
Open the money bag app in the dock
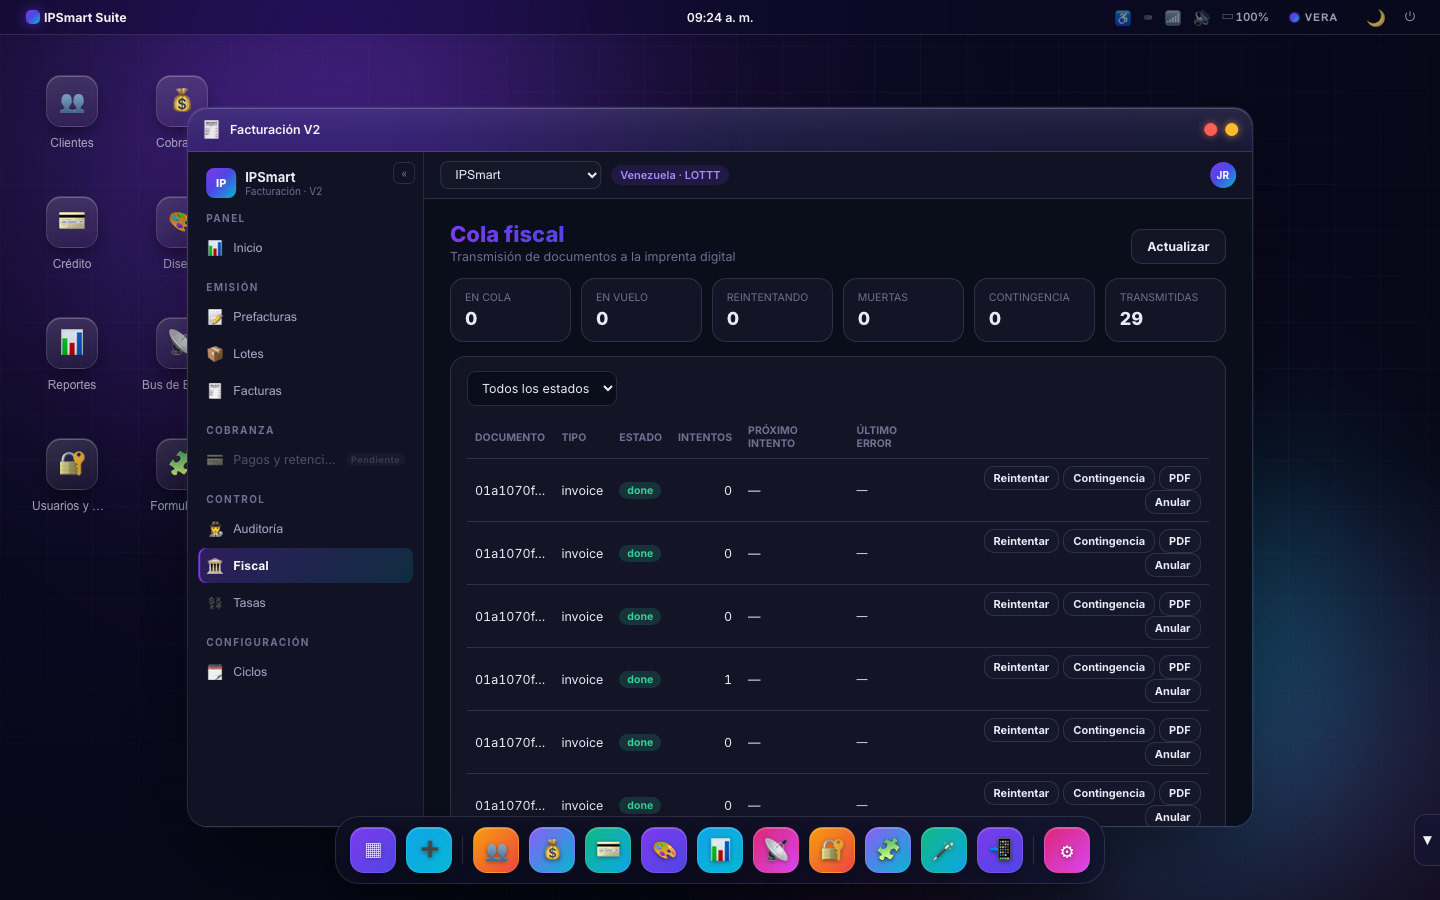pyautogui.click(x=552, y=850)
